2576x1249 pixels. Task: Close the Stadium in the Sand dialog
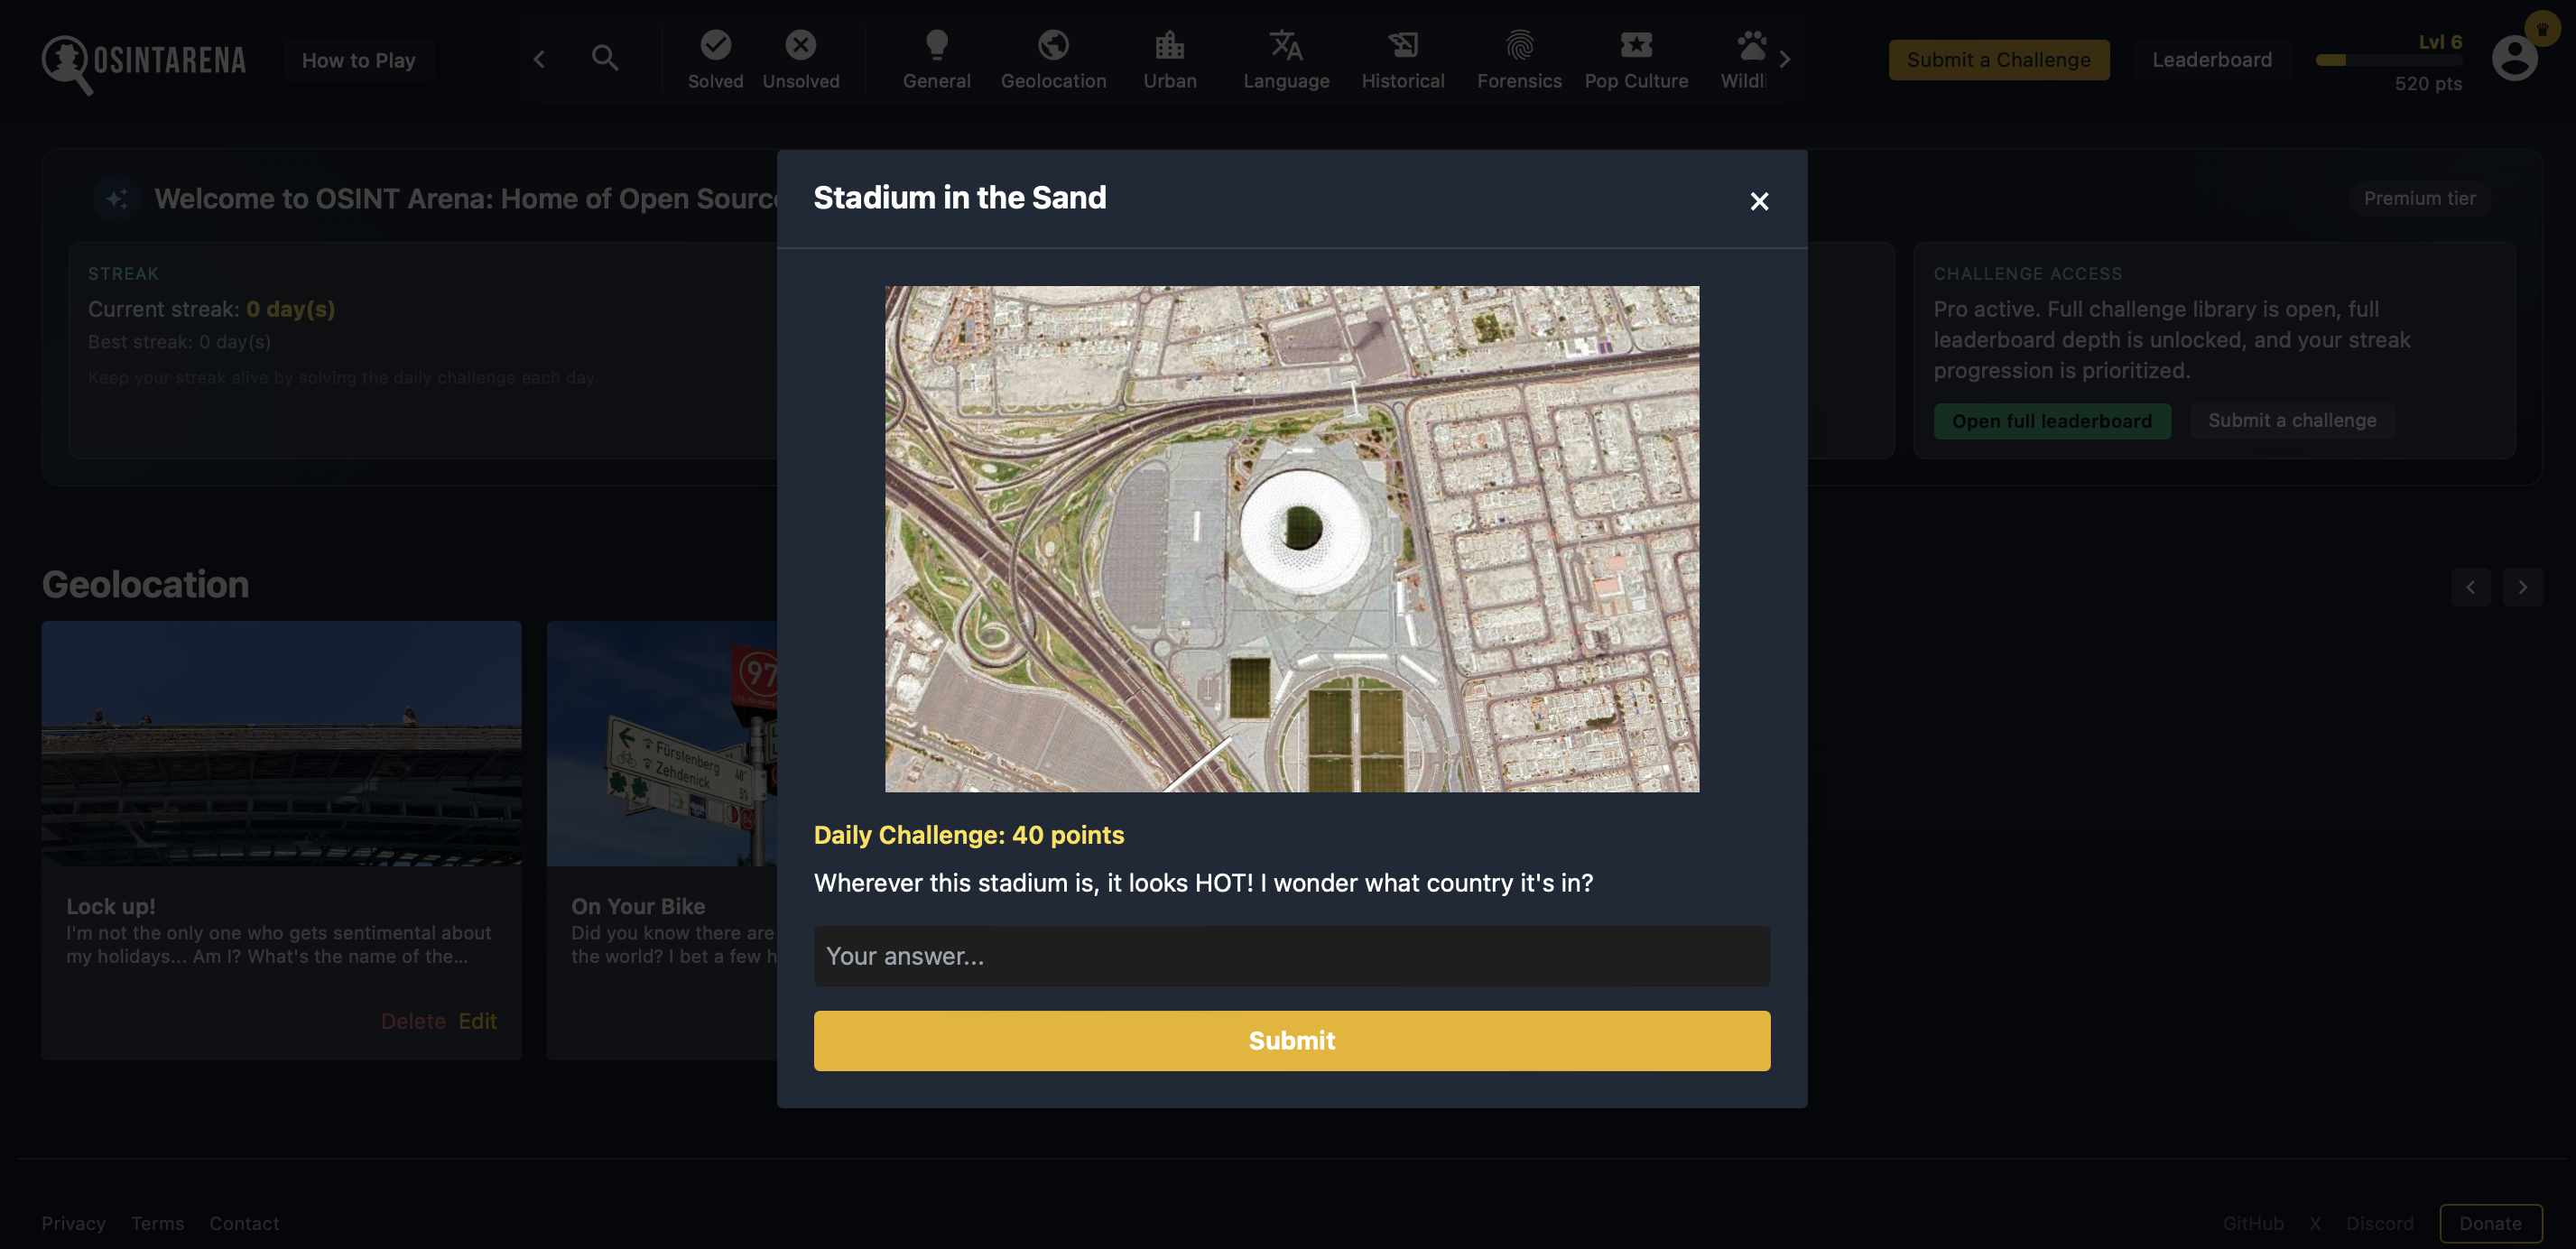(x=1759, y=201)
